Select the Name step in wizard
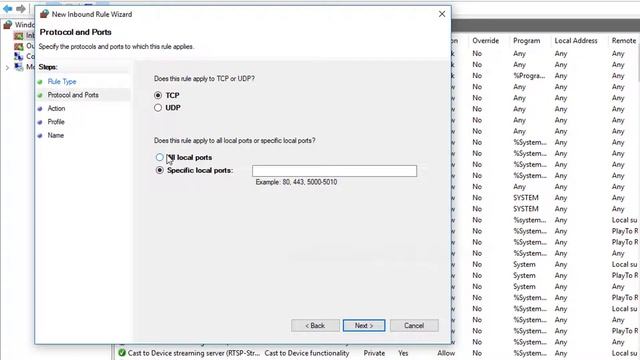The height and width of the screenshot is (360, 640). [56, 135]
